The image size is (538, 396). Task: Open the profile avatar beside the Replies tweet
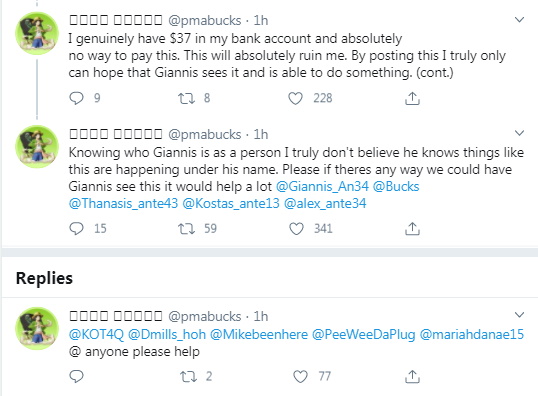click(37, 328)
